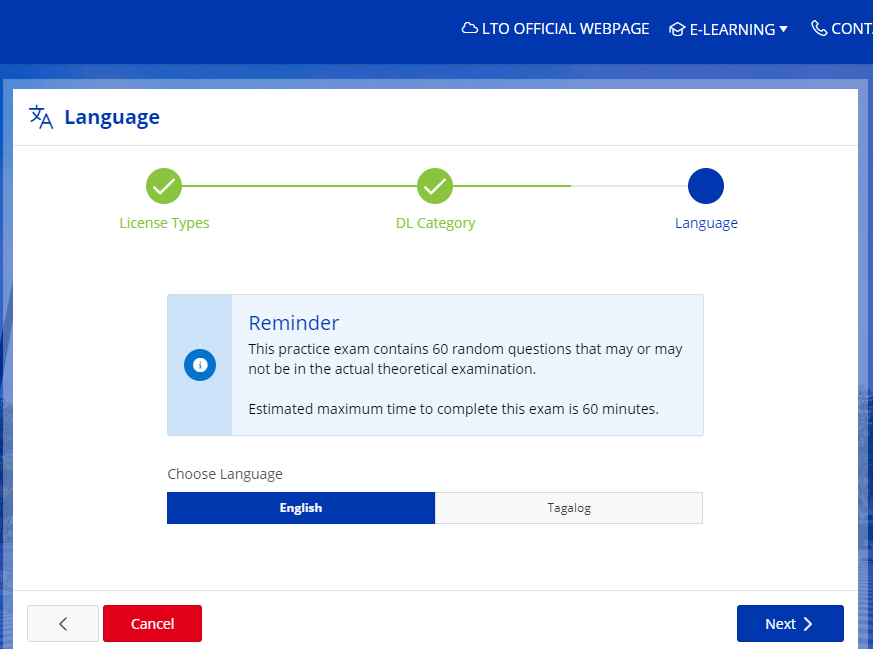Click the cloud icon beside LTO Official Webpage
Screen dimensions: 873x649
point(469,29)
